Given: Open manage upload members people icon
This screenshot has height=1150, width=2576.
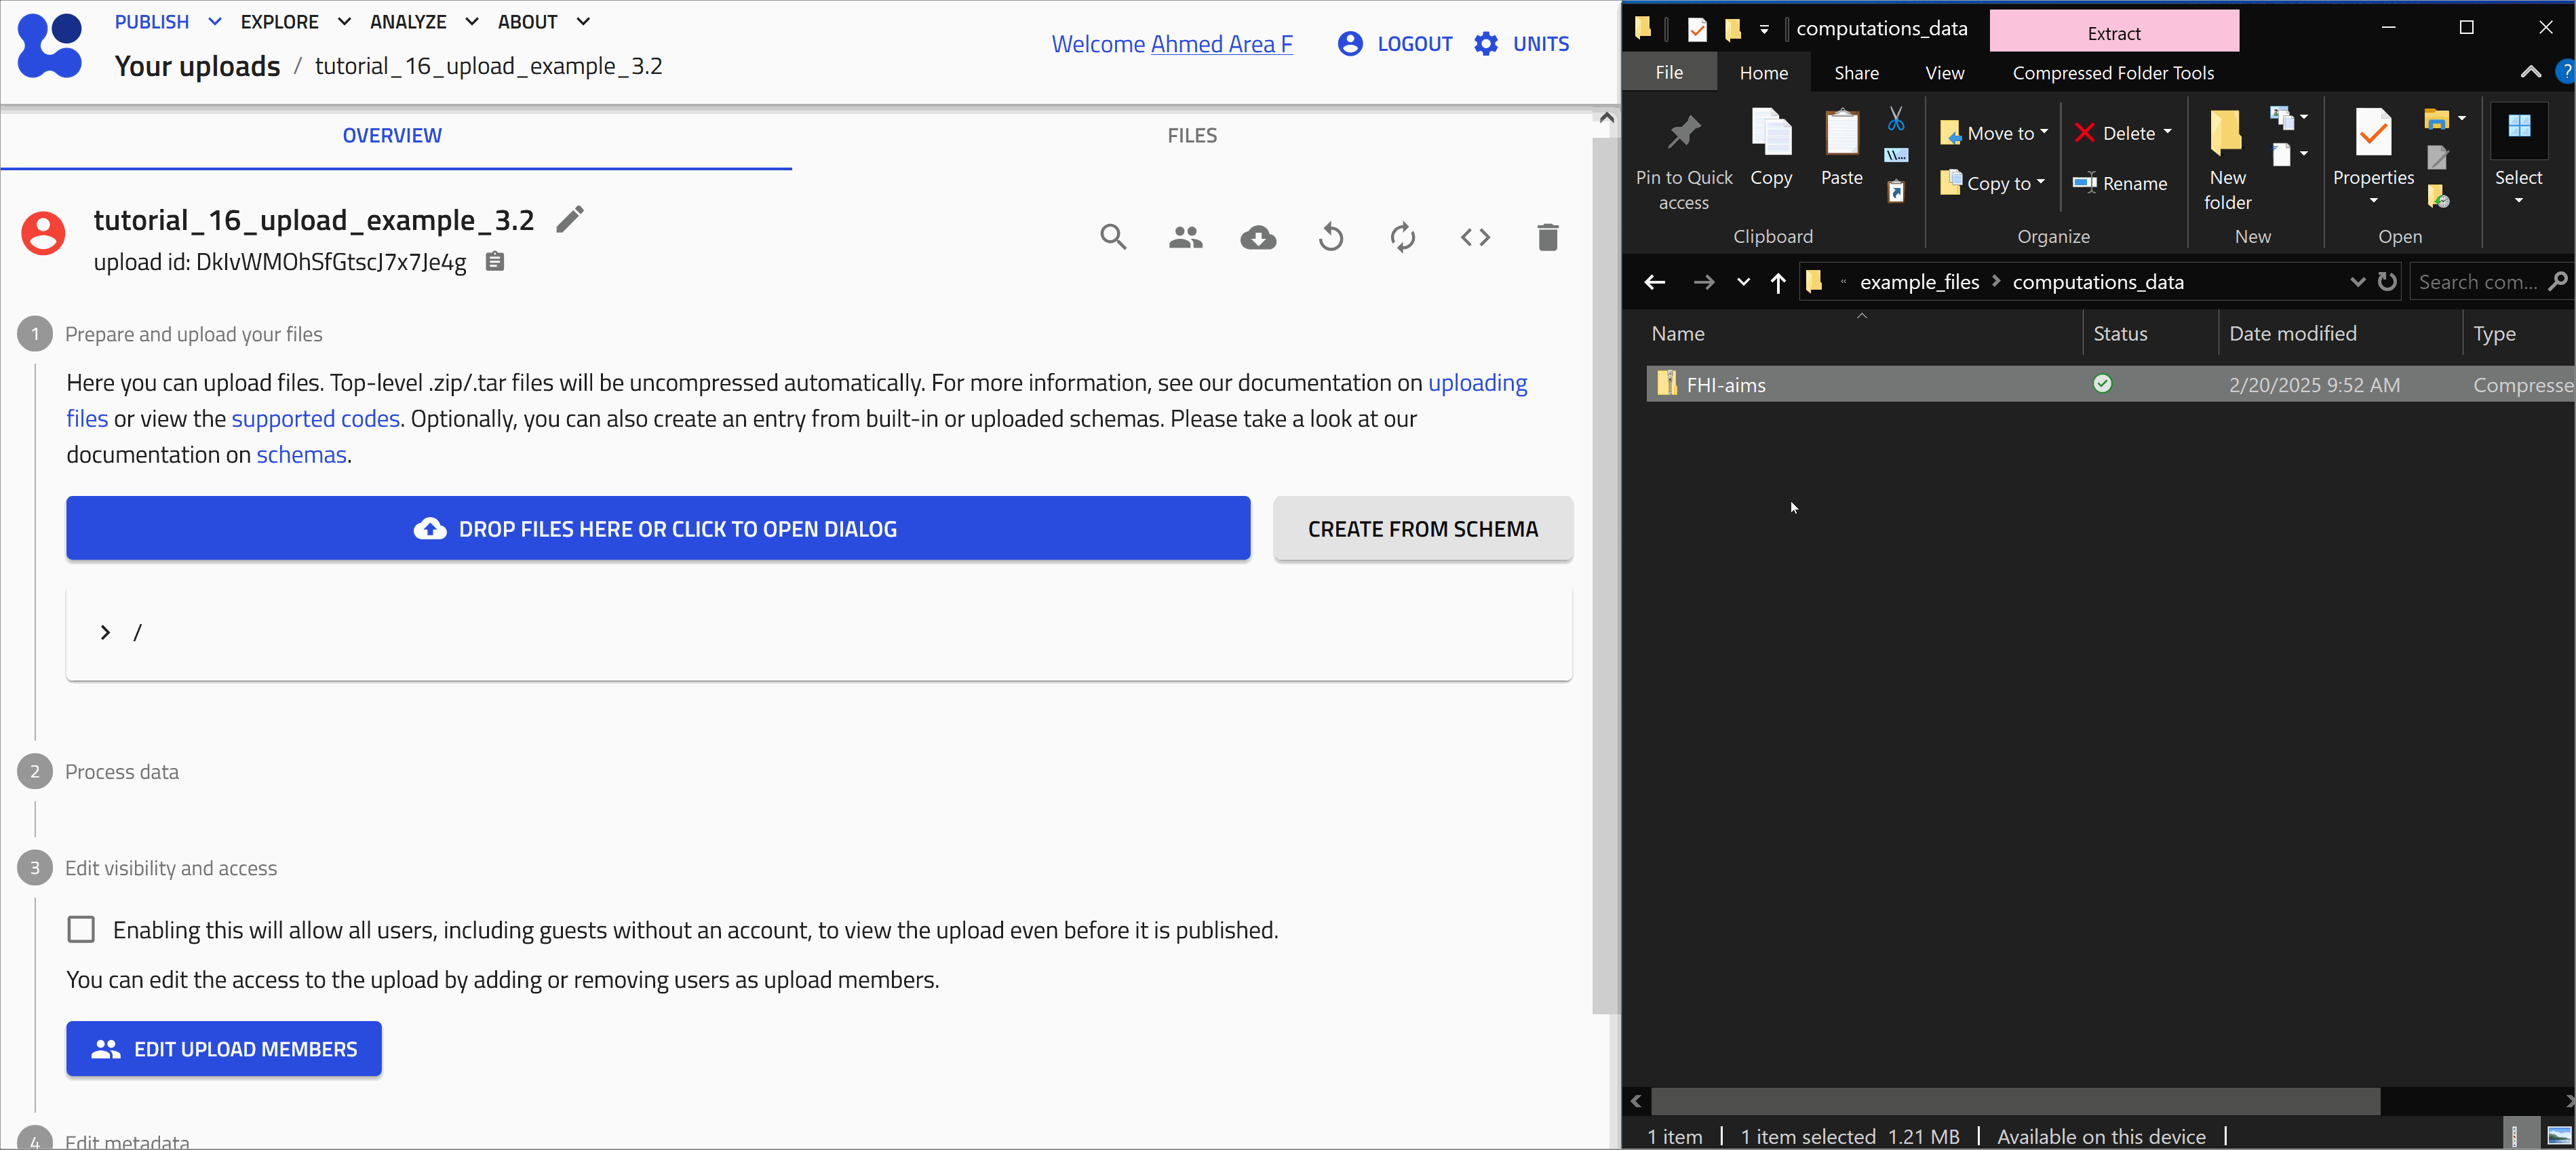Looking at the screenshot, I should tap(1185, 238).
